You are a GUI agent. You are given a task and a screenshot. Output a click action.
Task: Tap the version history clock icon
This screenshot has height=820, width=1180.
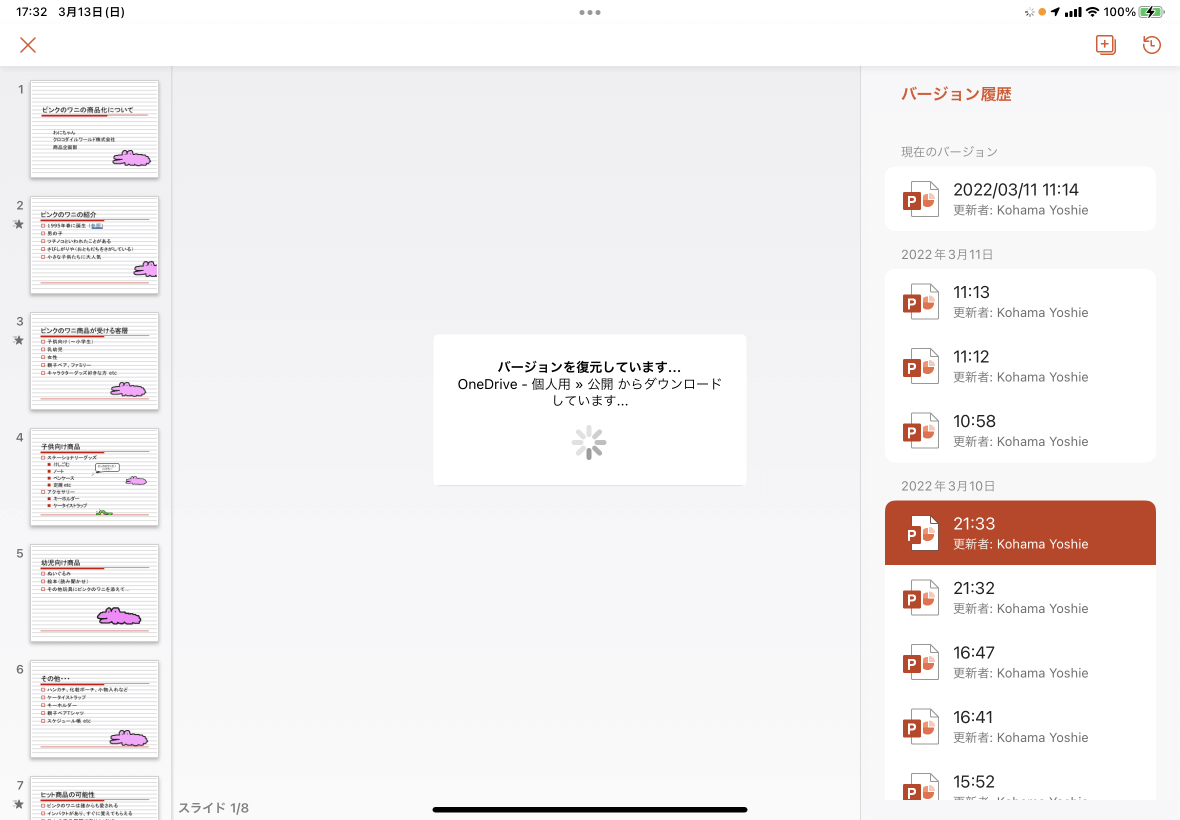(1151, 45)
